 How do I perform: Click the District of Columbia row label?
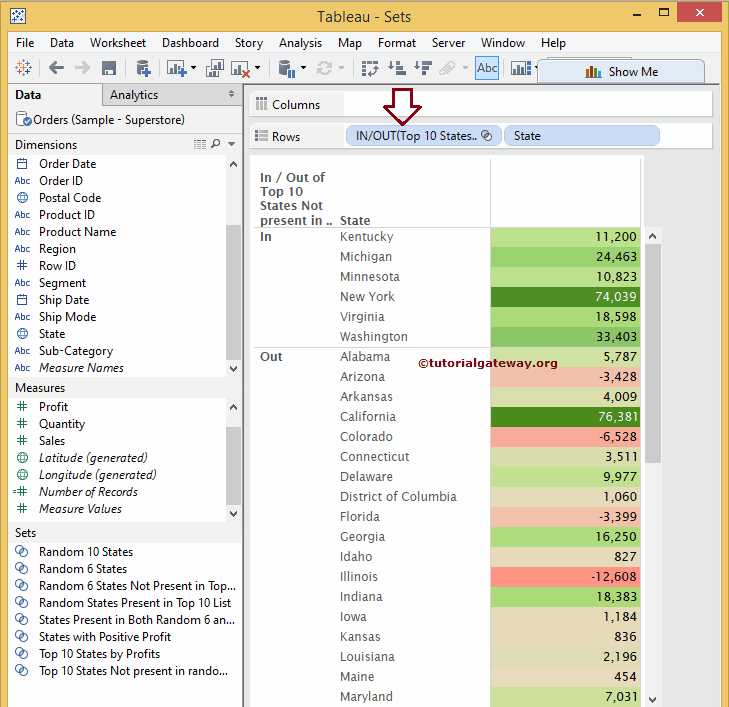coord(398,496)
